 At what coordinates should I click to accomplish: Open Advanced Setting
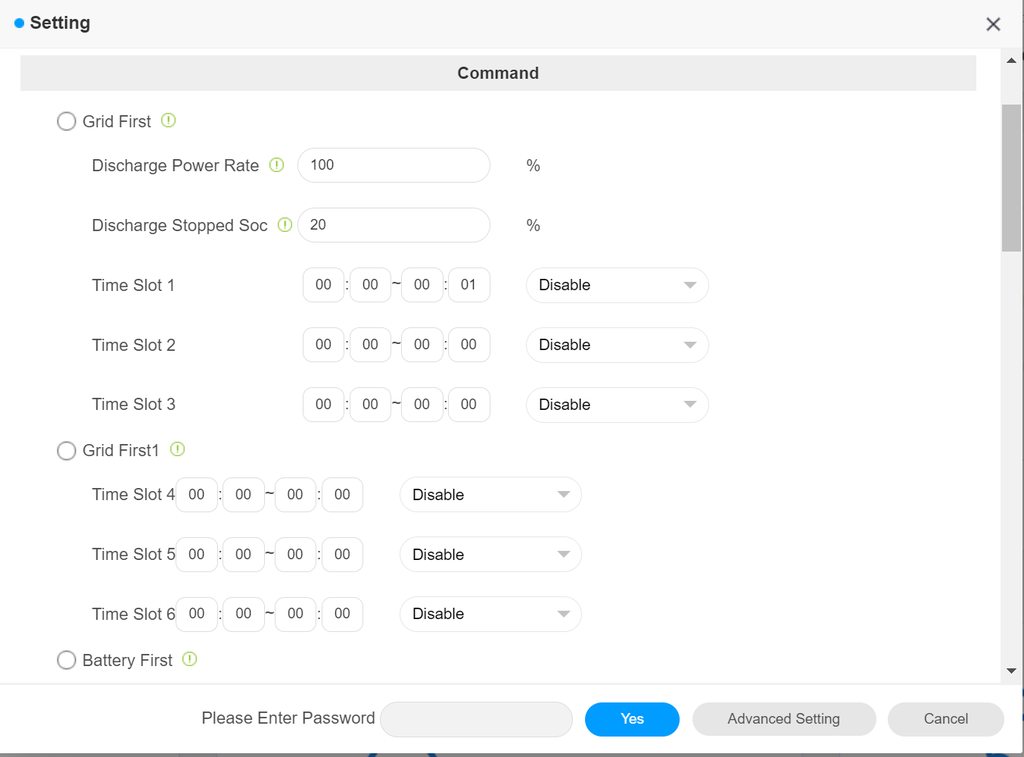tap(783, 719)
